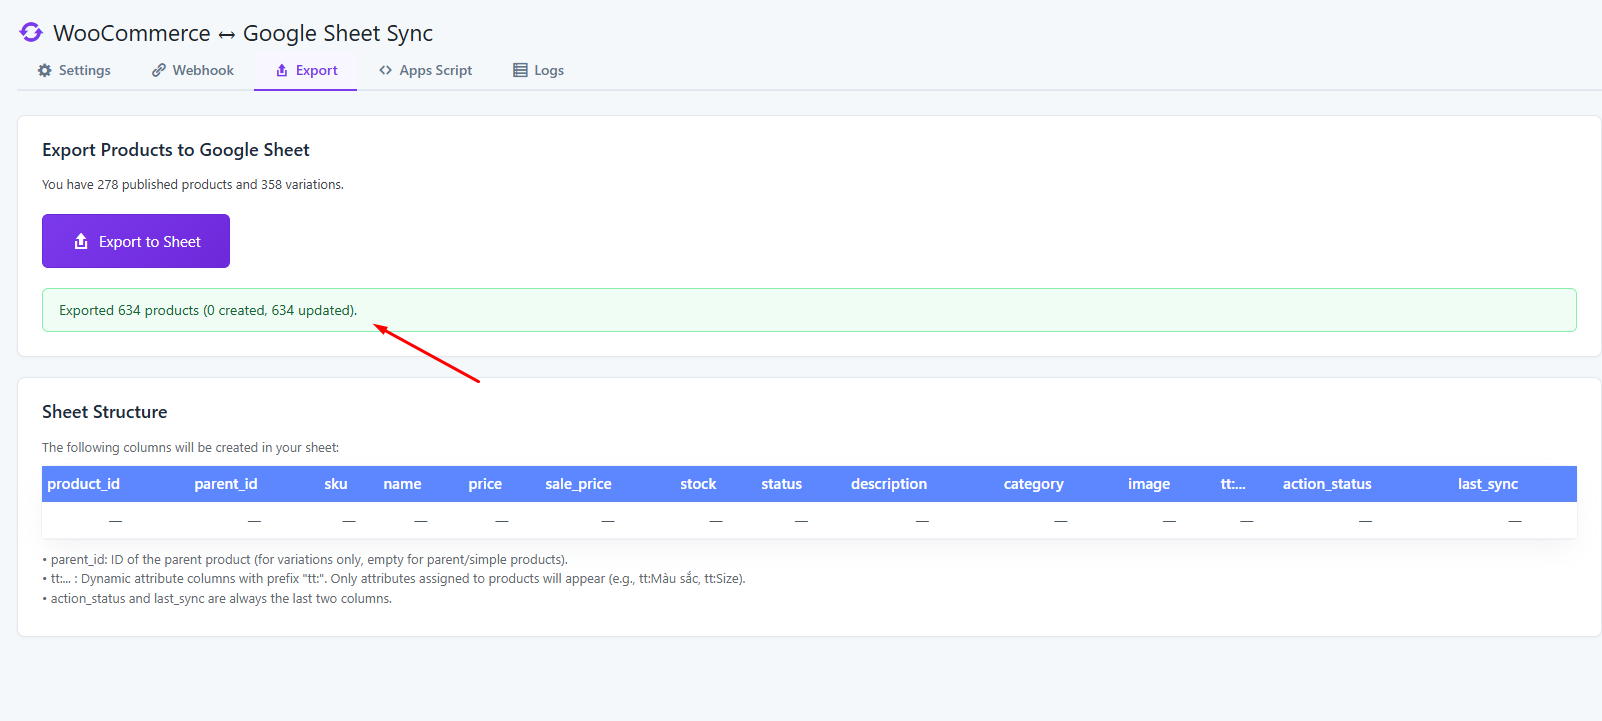Viewport: 1602px width, 721px height.
Task: Open the Settings tab
Action: (84, 71)
